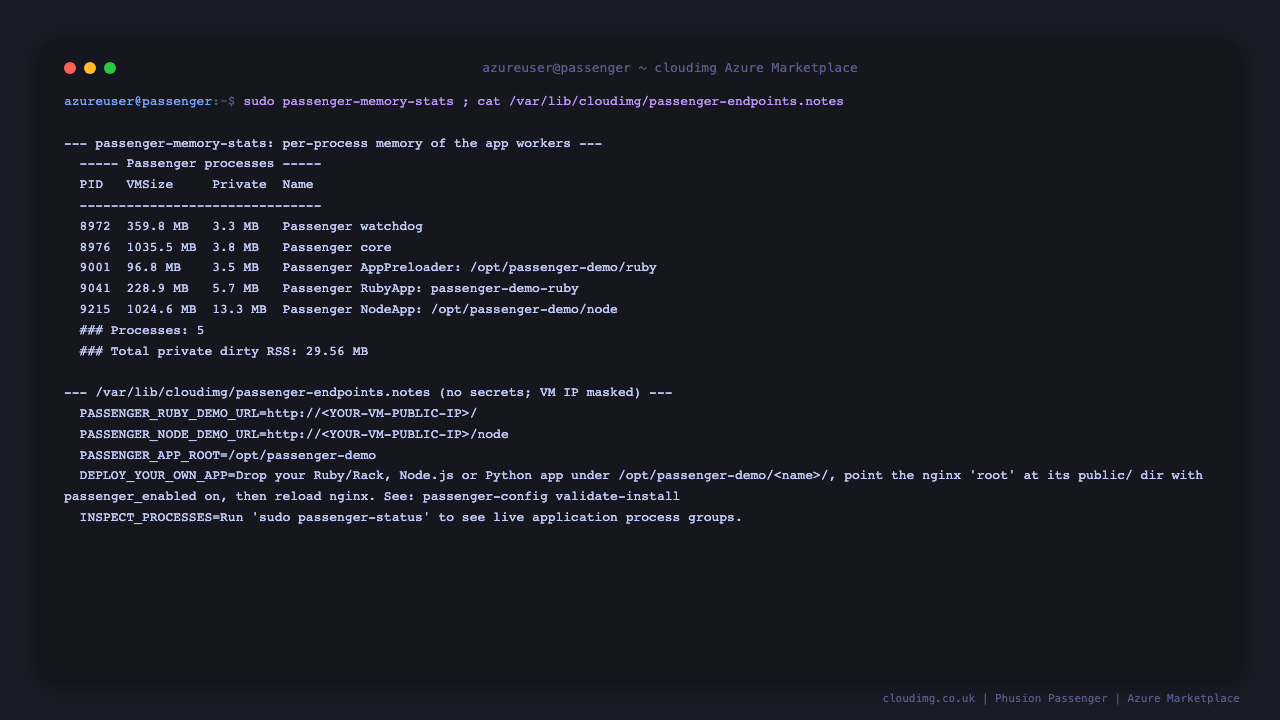This screenshot has height=720, width=1280.
Task: Click the PID column header
Action: (91, 184)
